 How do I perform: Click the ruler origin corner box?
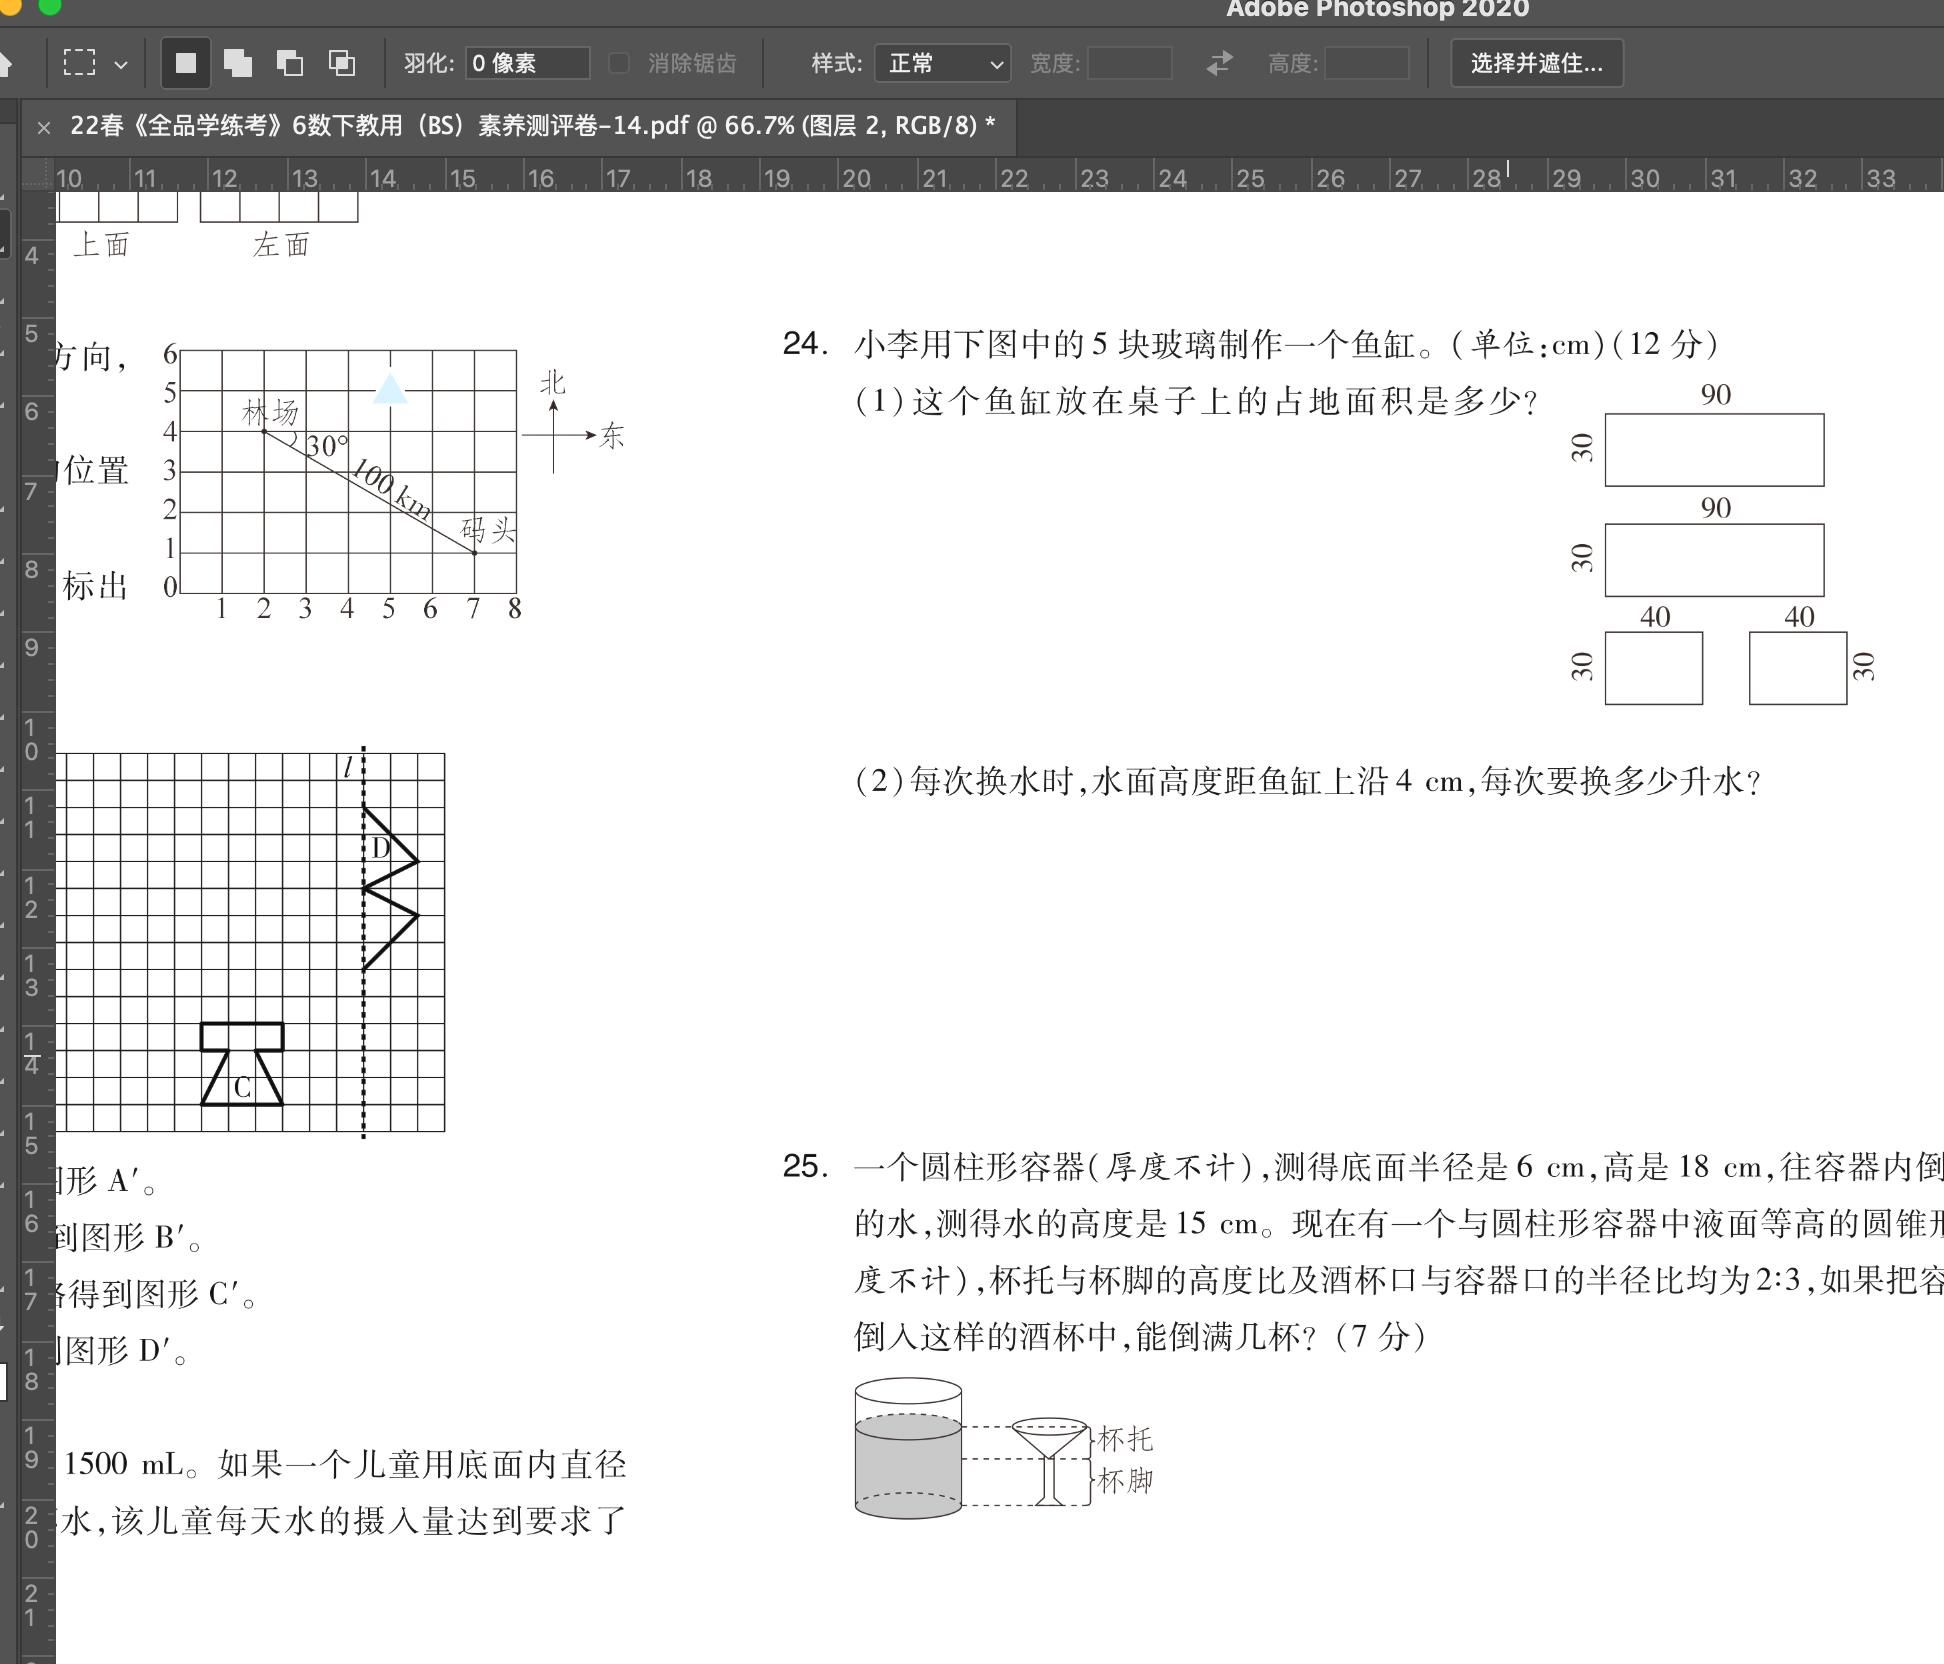[37, 174]
